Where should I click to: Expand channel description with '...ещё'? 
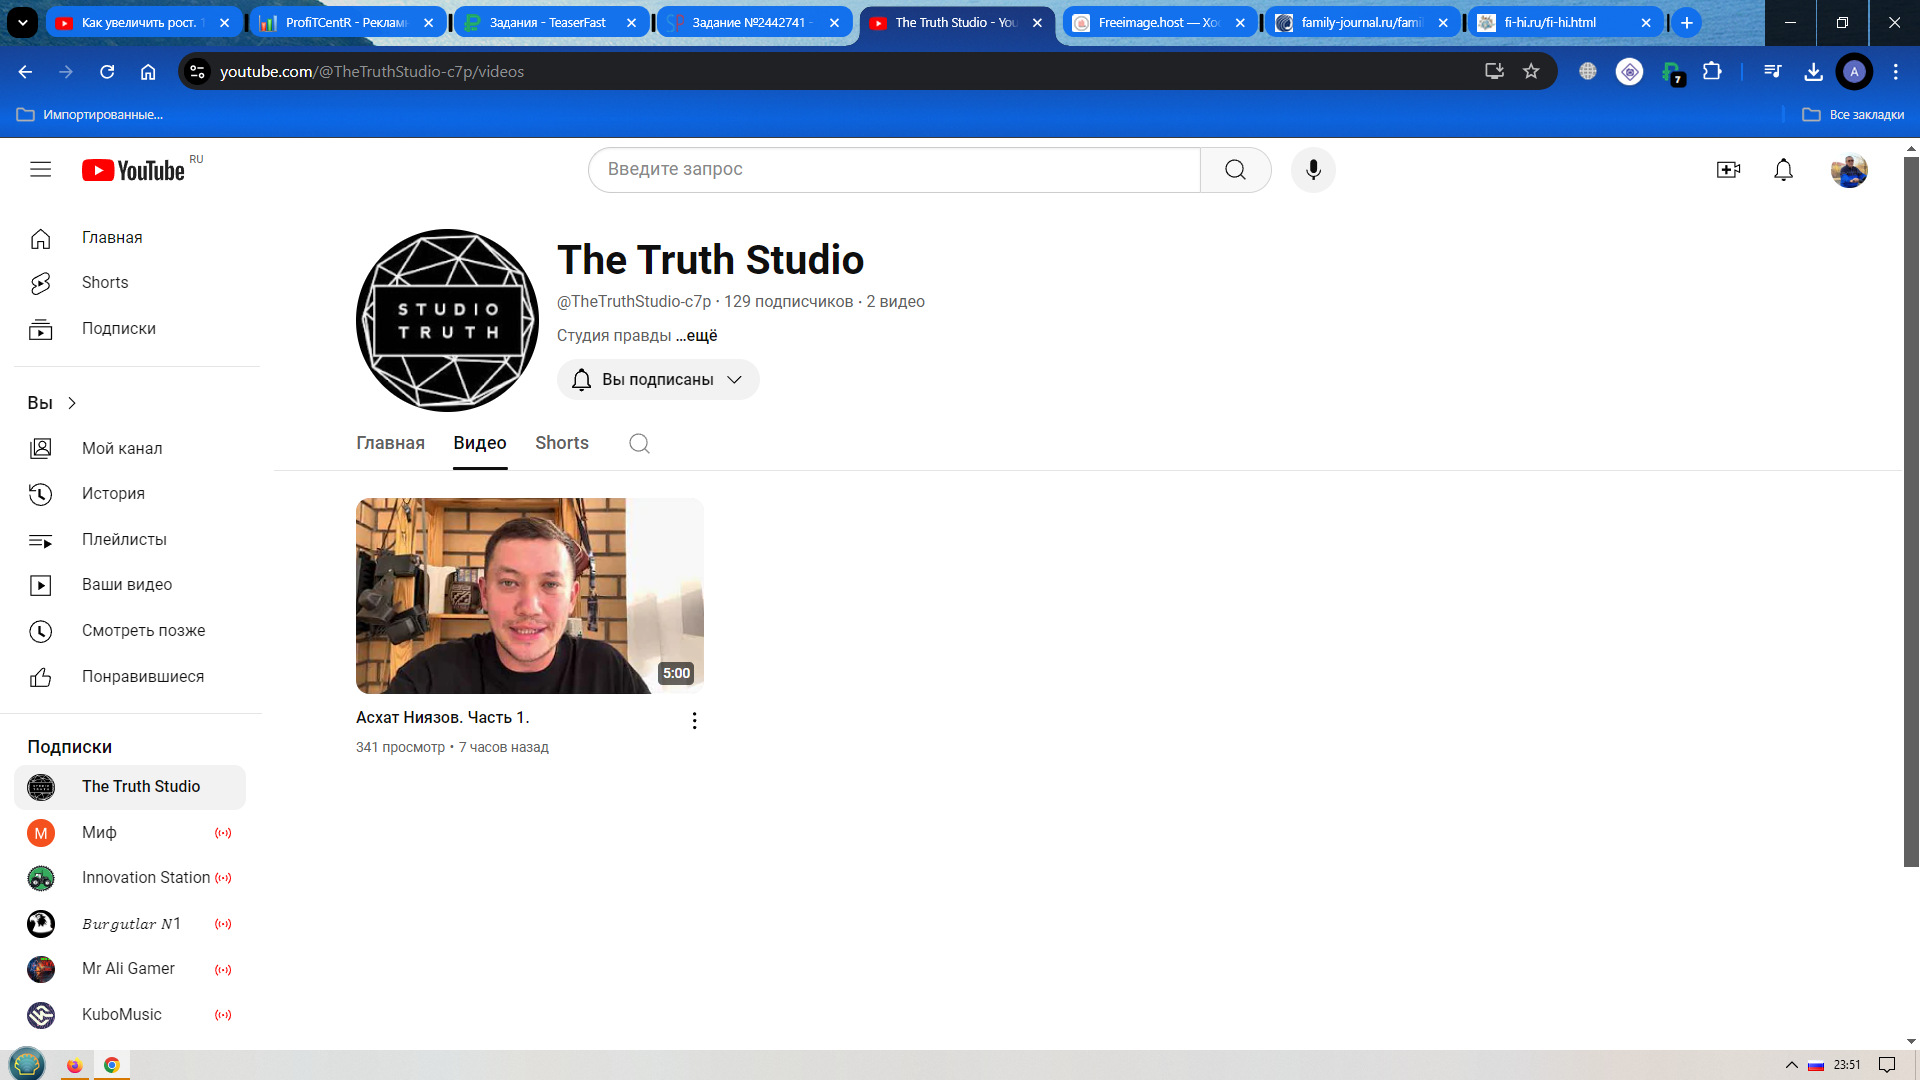[x=696, y=336]
